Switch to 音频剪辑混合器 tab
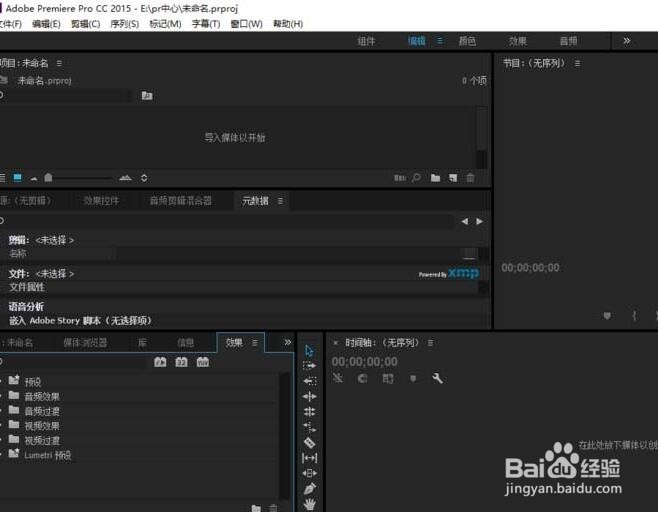The height and width of the screenshot is (512, 658). pos(181,201)
